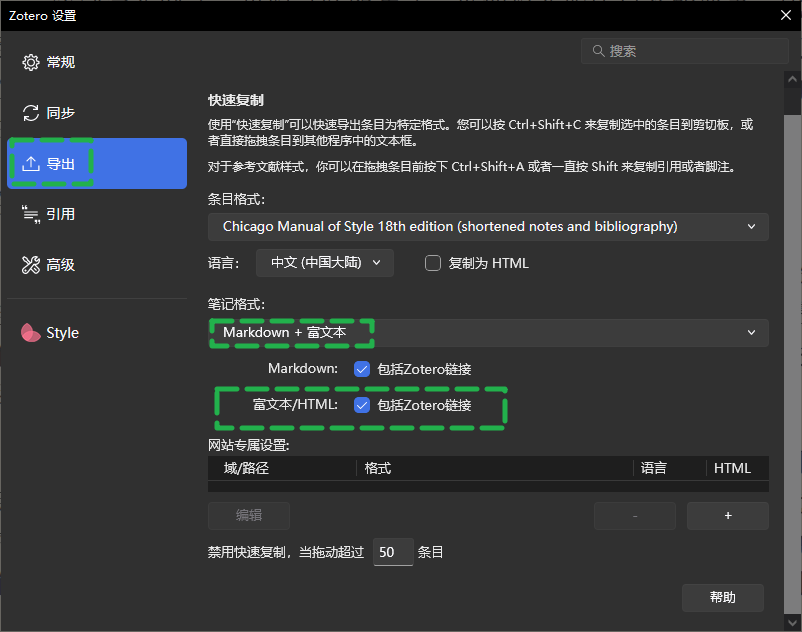
Task: Close the Zotero 设置 window
Action: point(786,15)
